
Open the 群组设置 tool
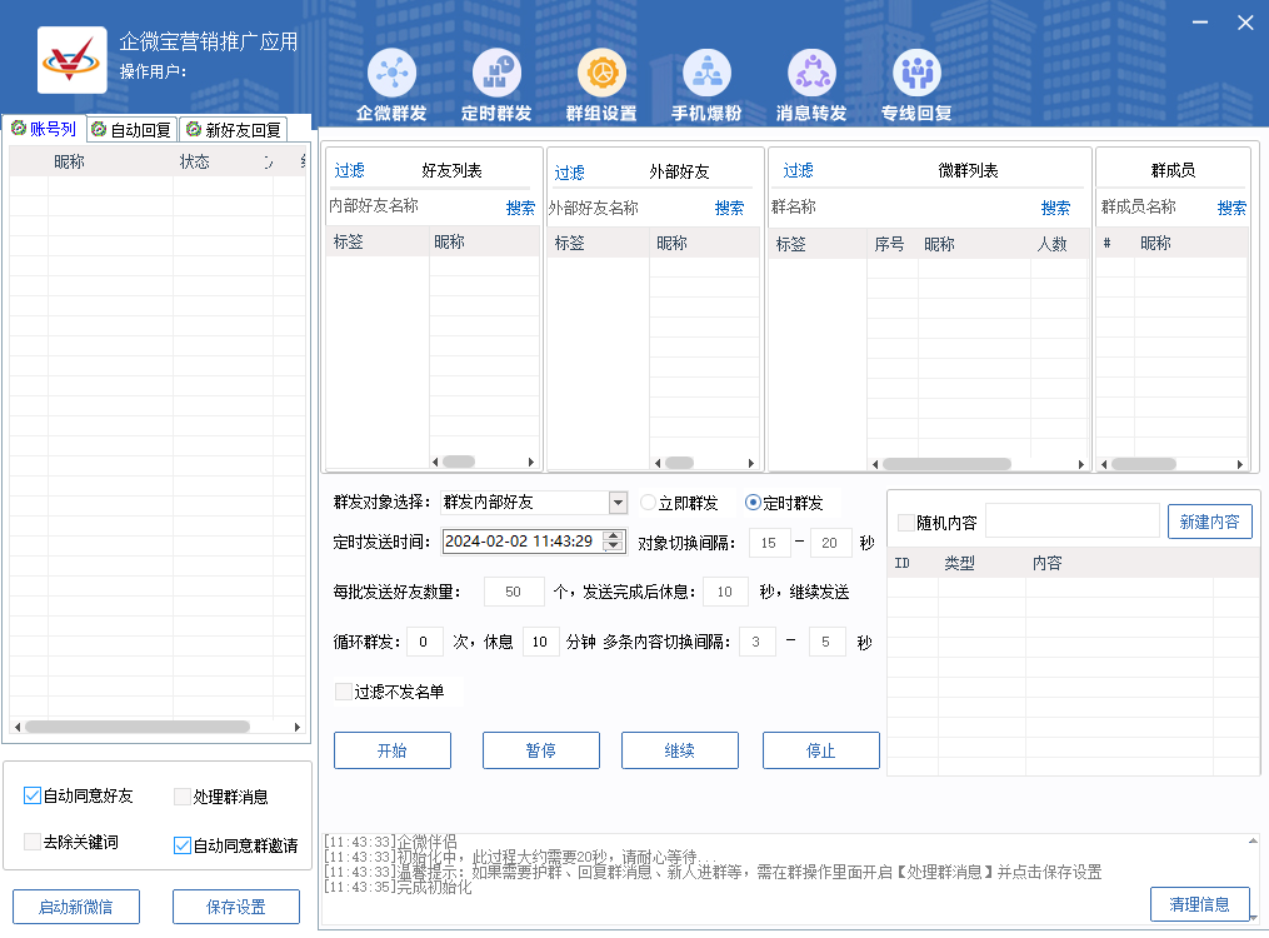point(601,75)
